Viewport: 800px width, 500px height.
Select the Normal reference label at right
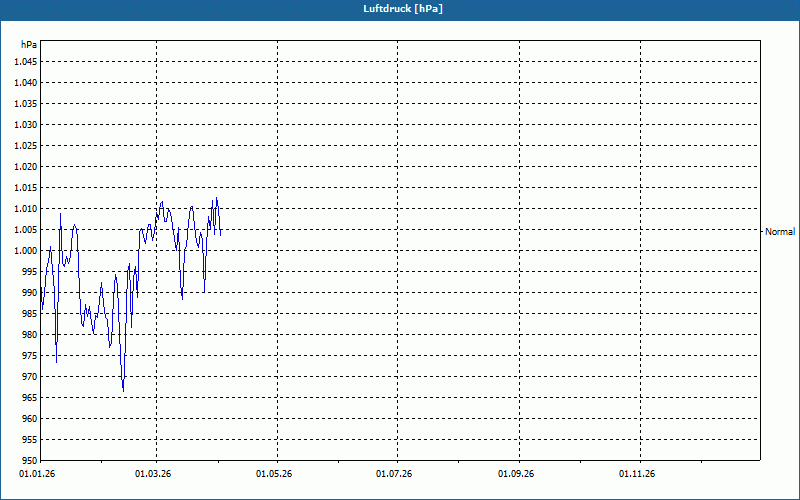[780, 232]
